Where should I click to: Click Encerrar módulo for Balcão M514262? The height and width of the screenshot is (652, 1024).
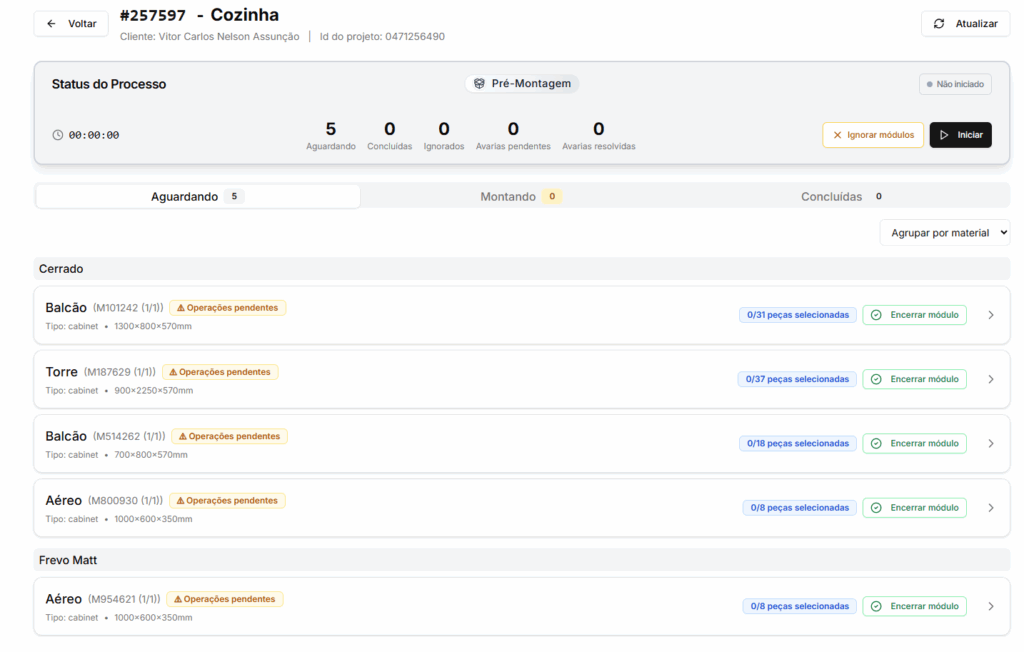click(x=914, y=444)
